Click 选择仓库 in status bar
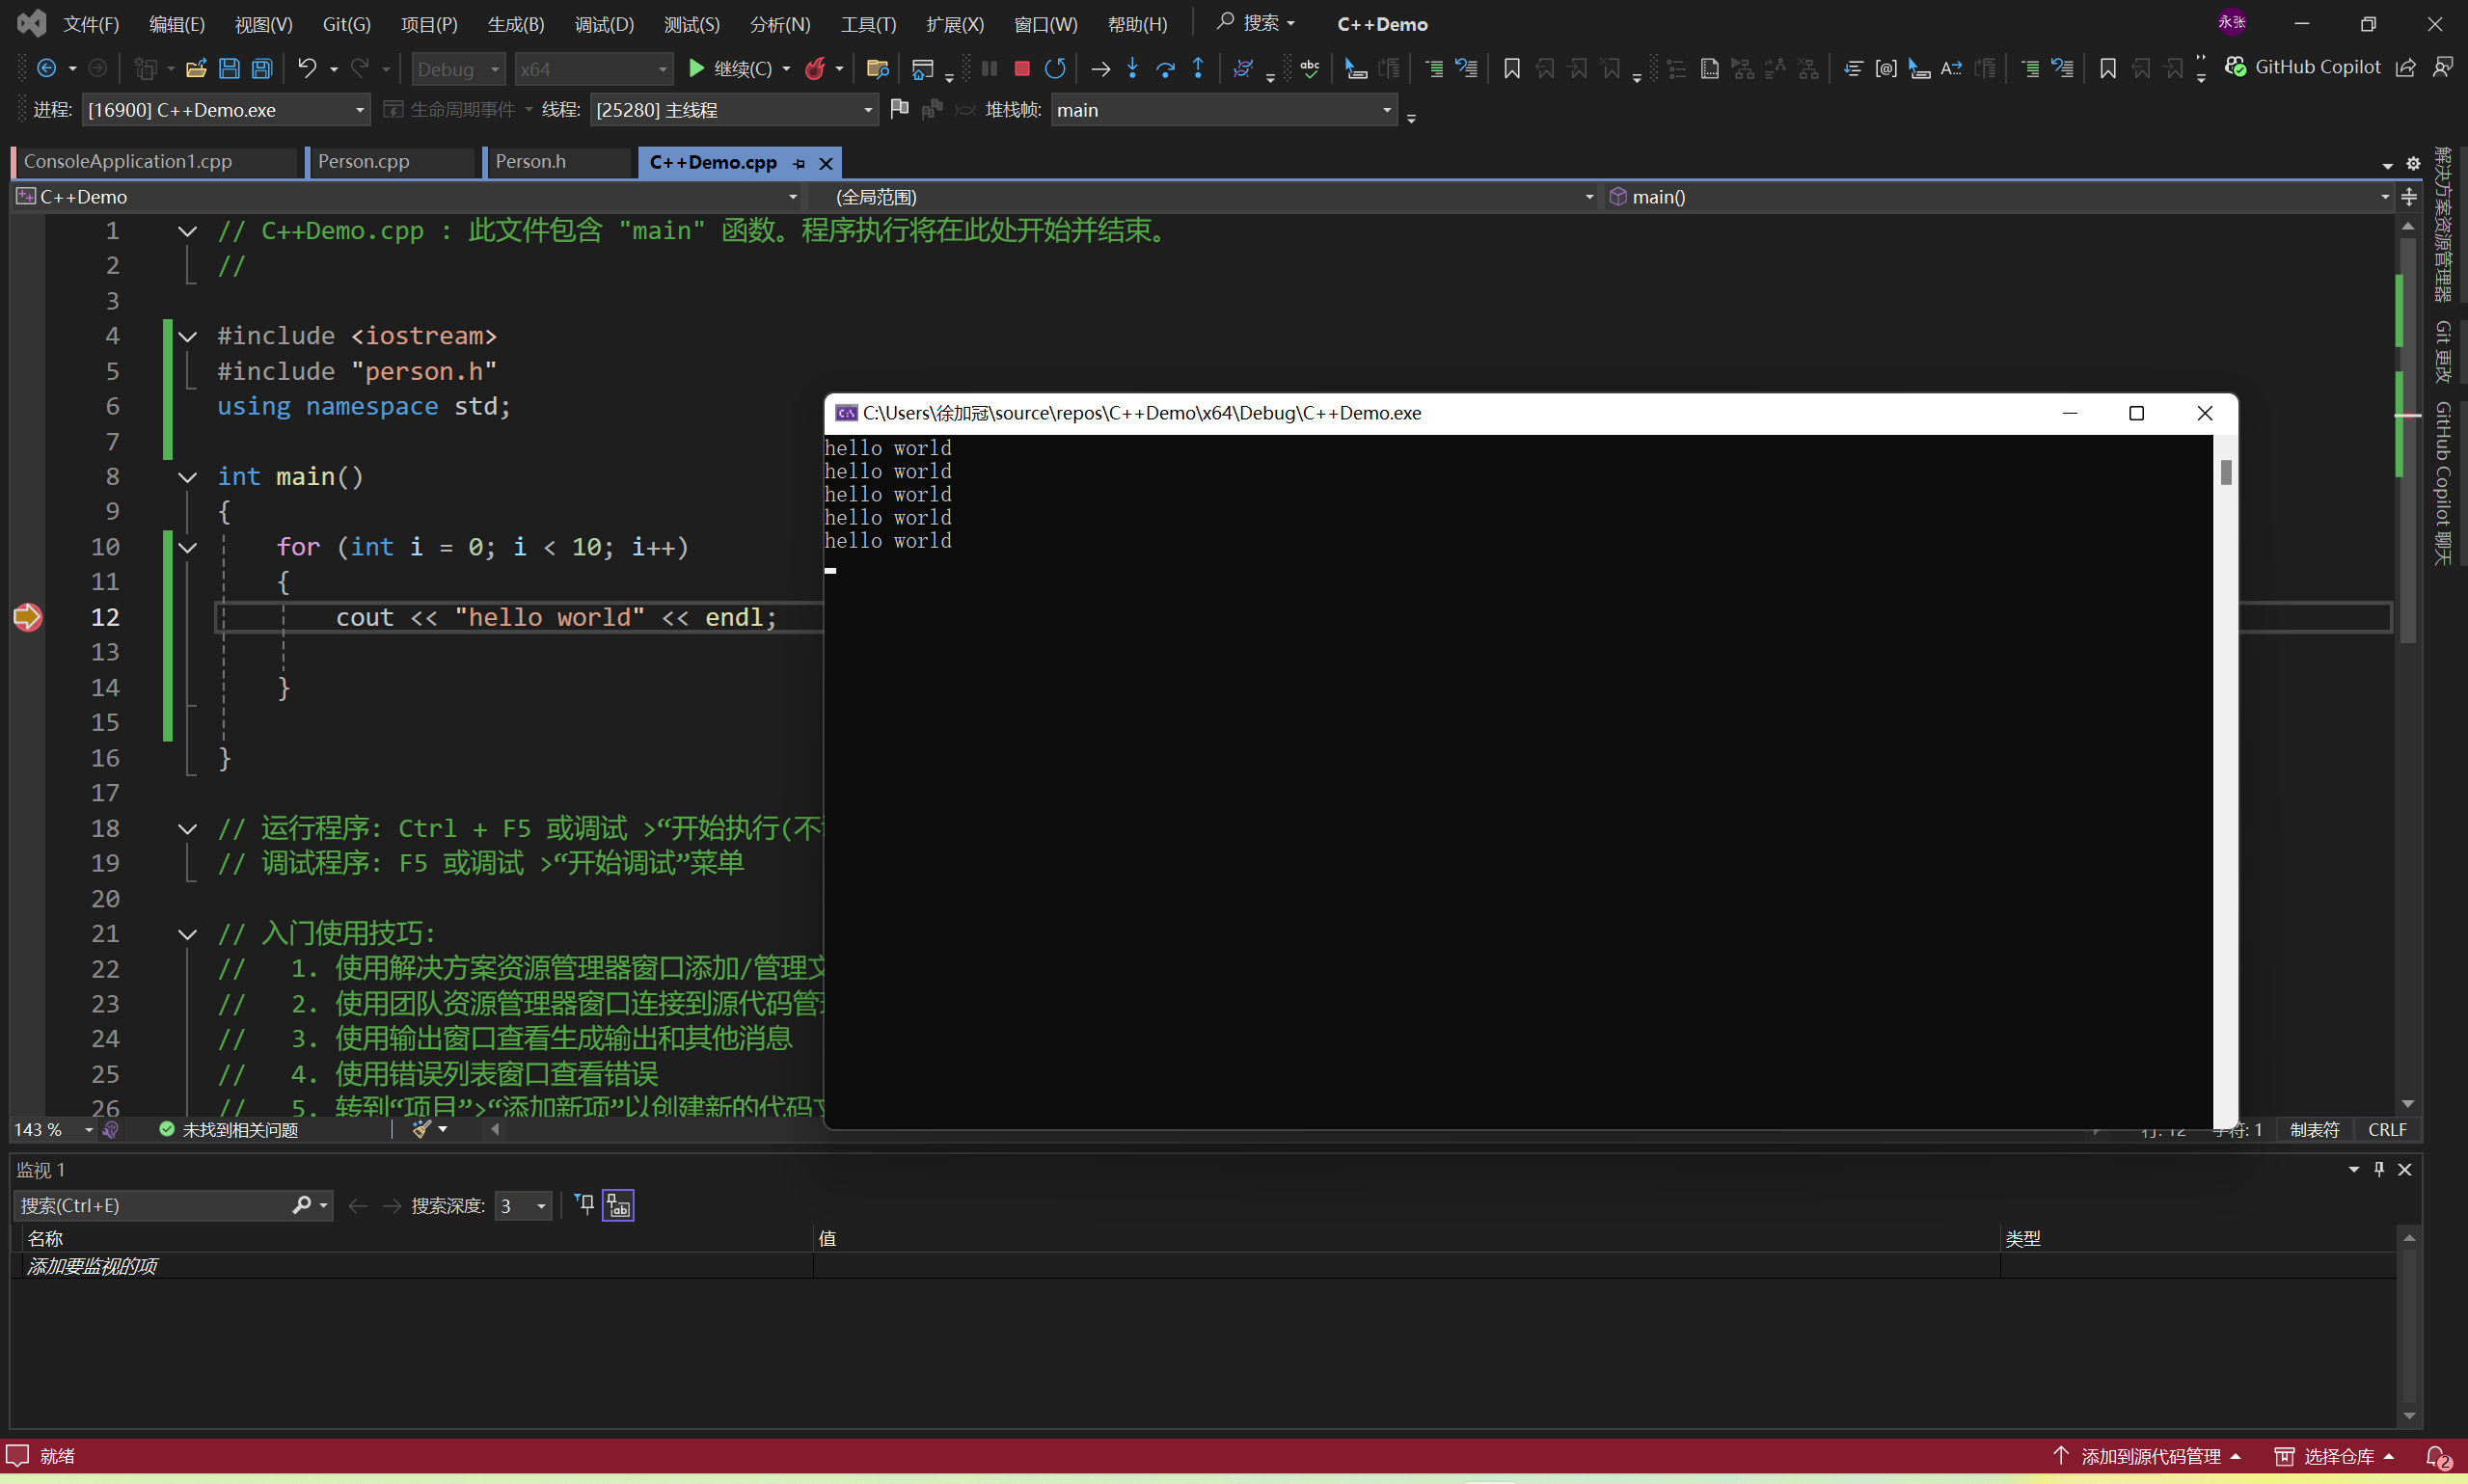 [x=2334, y=1457]
